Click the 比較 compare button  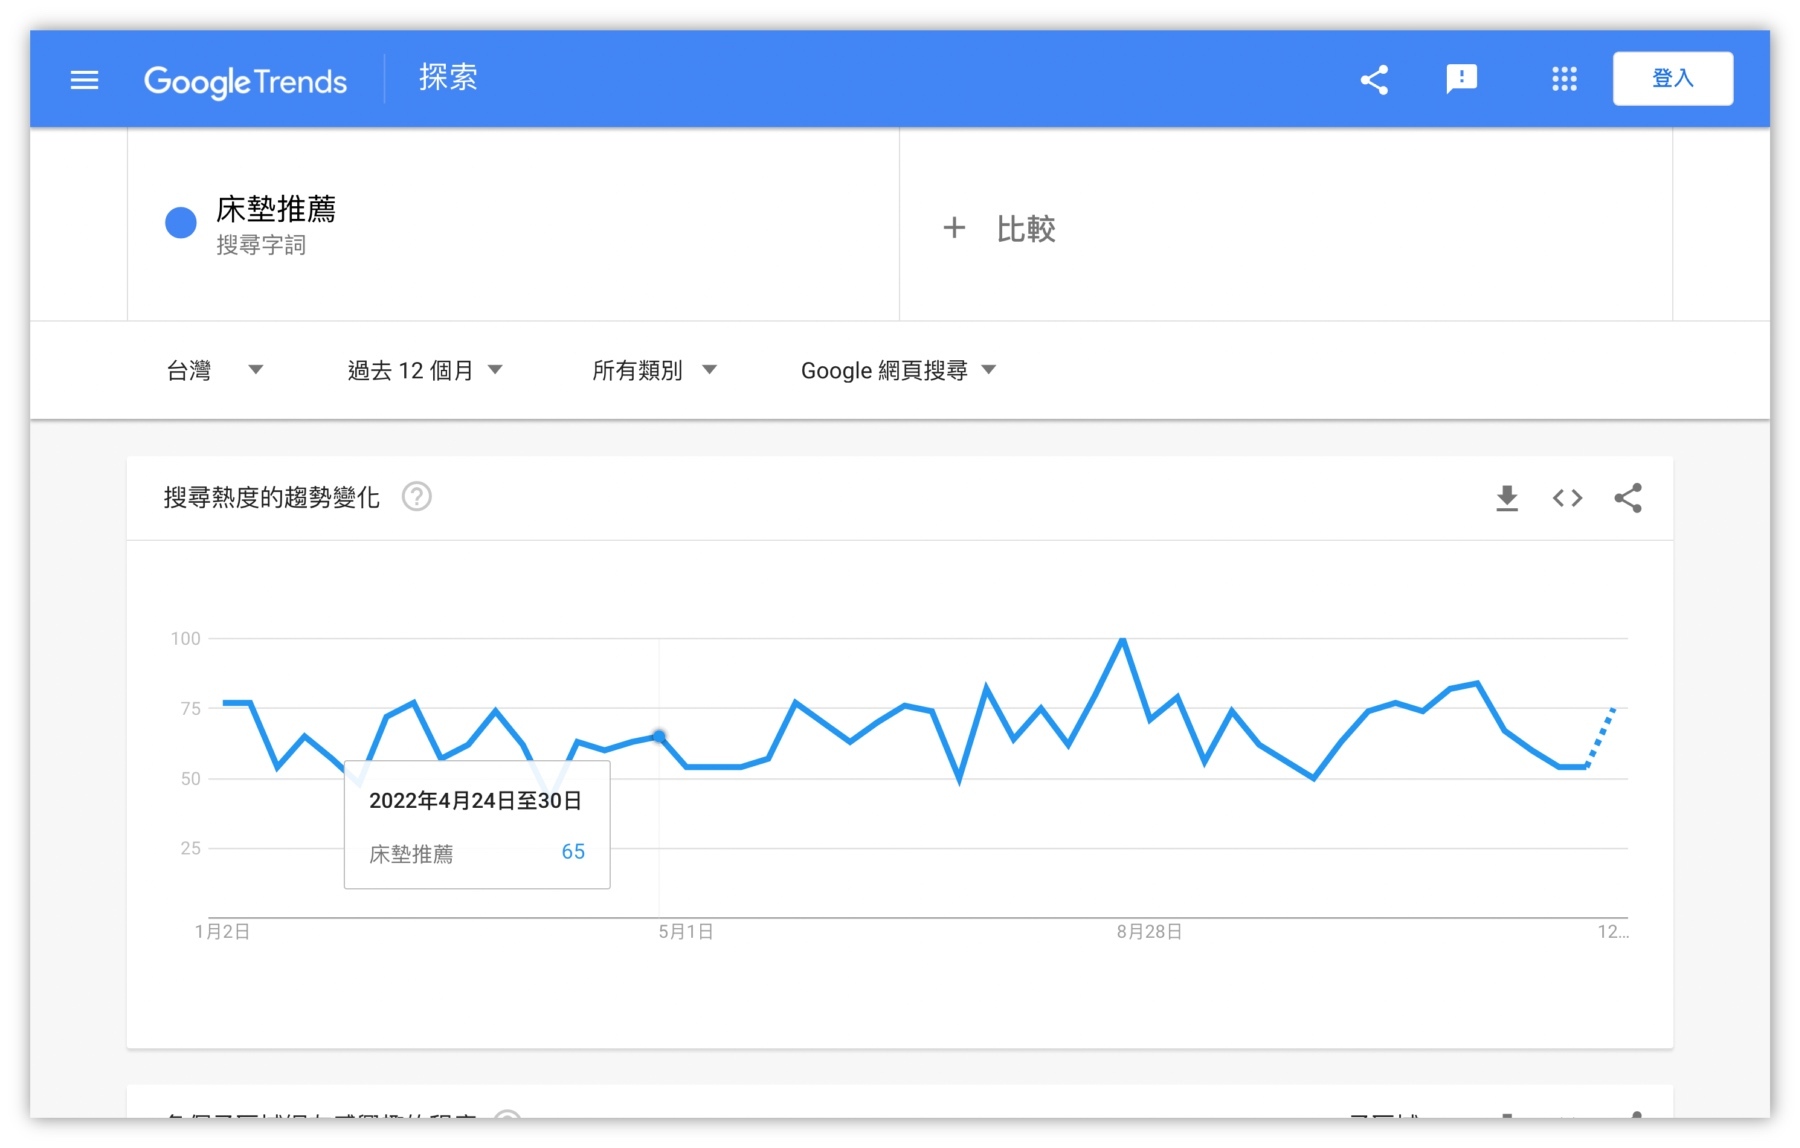coord(1025,228)
